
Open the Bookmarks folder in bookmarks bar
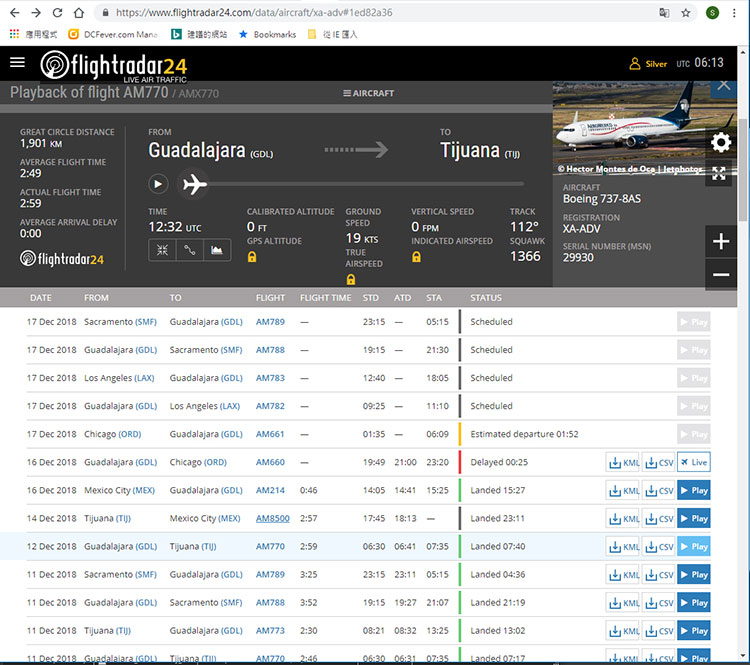pos(267,34)
